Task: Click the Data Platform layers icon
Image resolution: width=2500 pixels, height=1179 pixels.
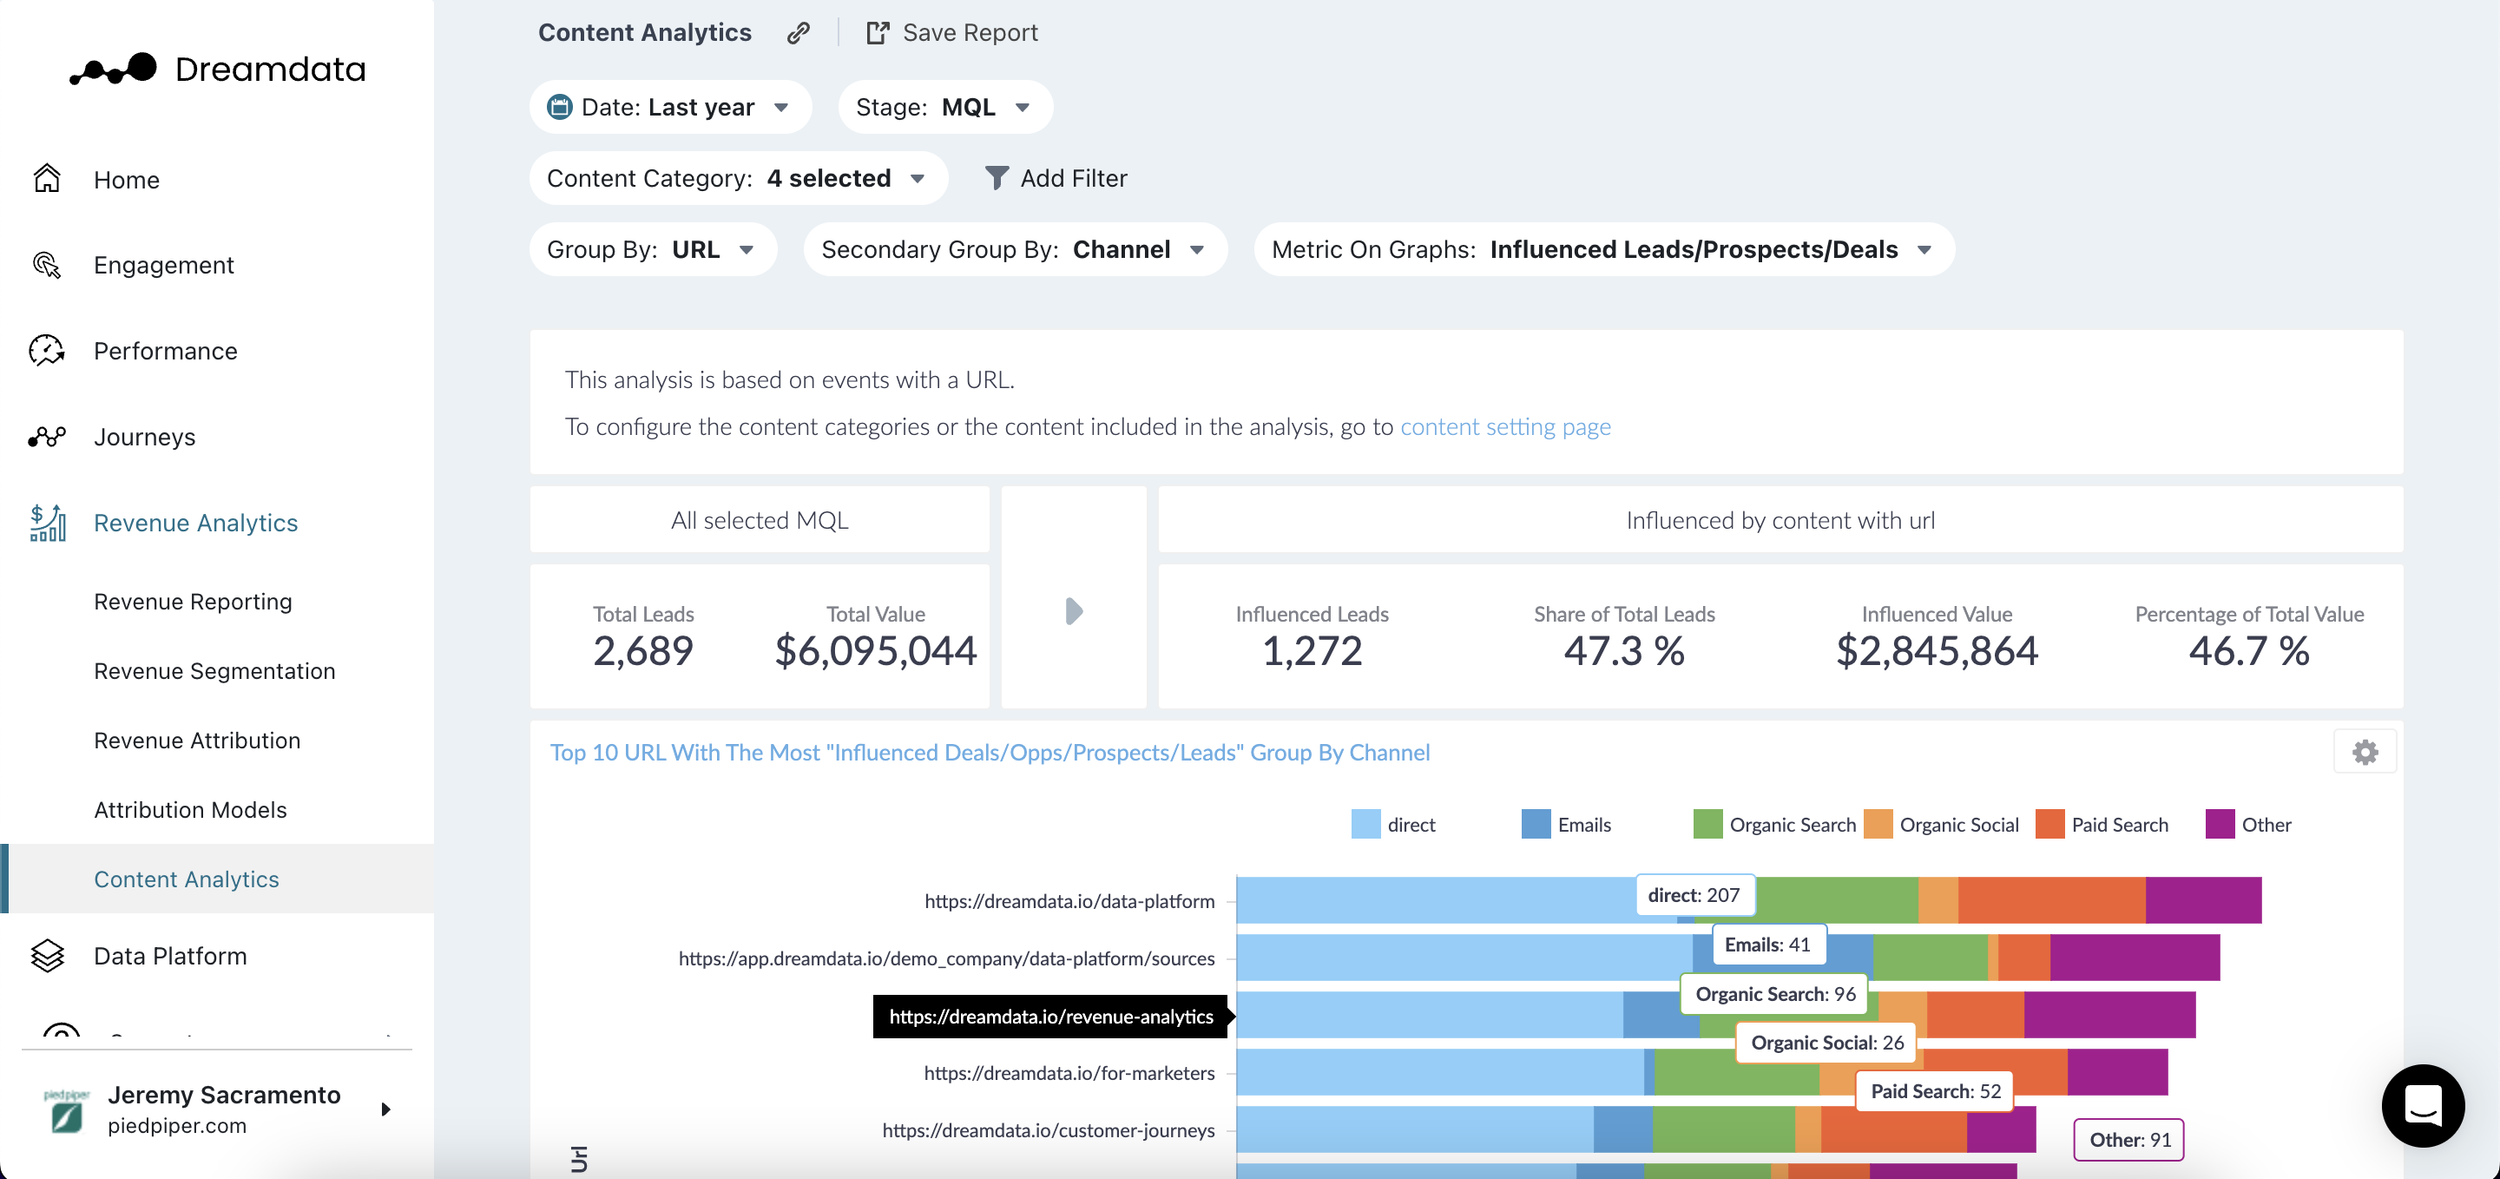Action: (x=47, y=956)
